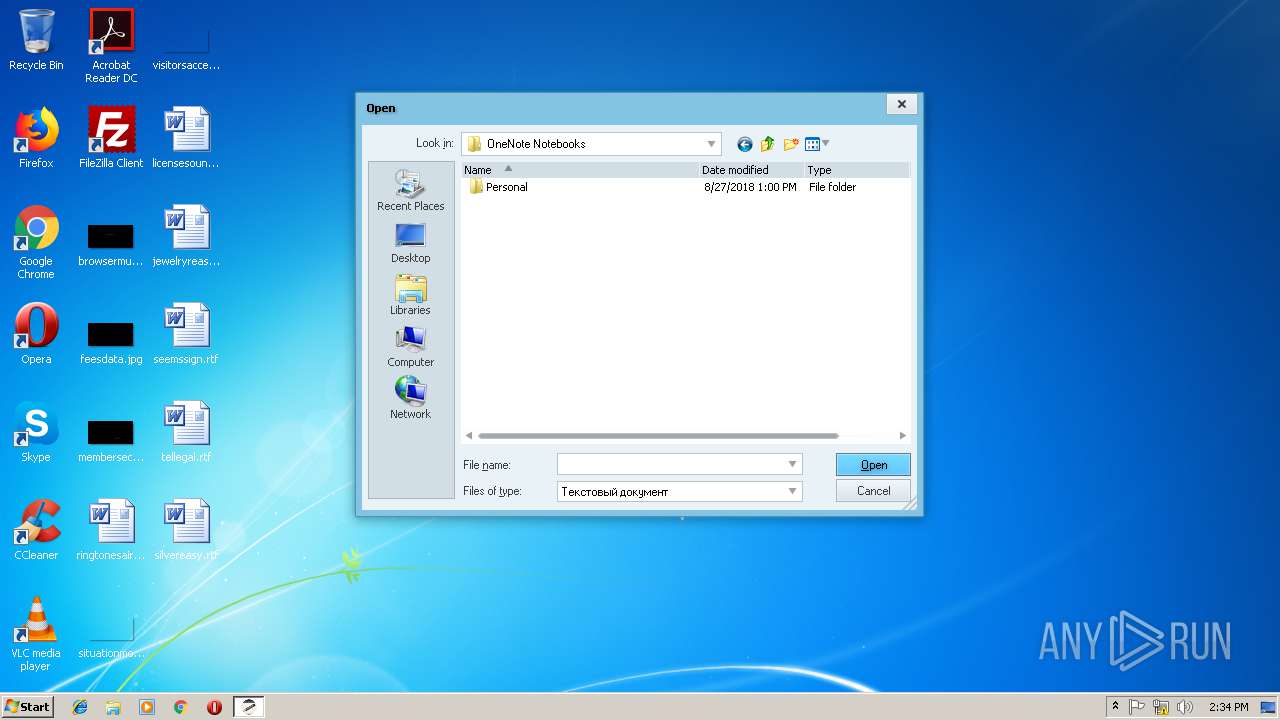Select the tellegal.rtf file on desktop

[x=186, y=432]
